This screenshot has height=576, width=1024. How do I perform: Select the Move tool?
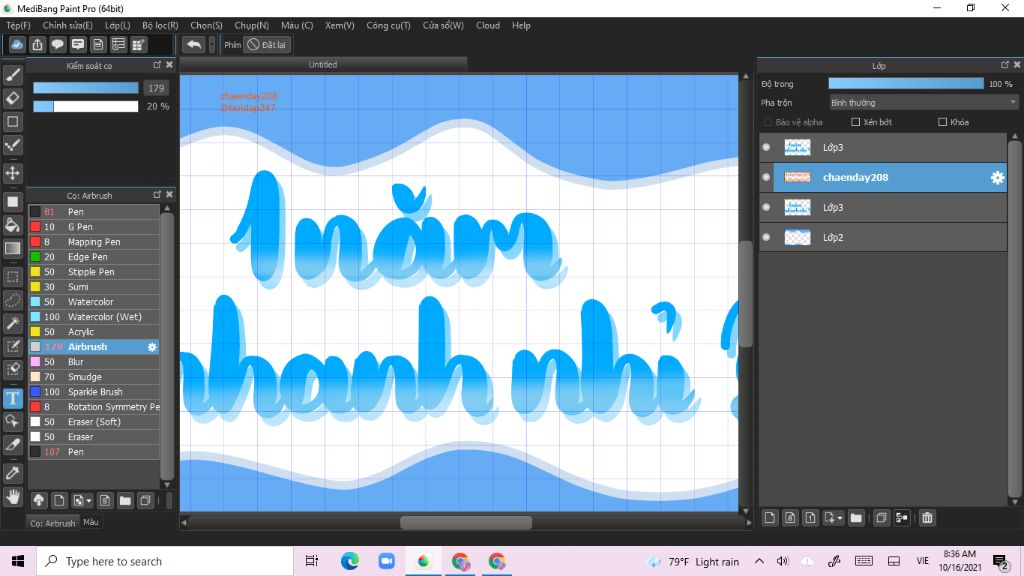coord(12,173)
